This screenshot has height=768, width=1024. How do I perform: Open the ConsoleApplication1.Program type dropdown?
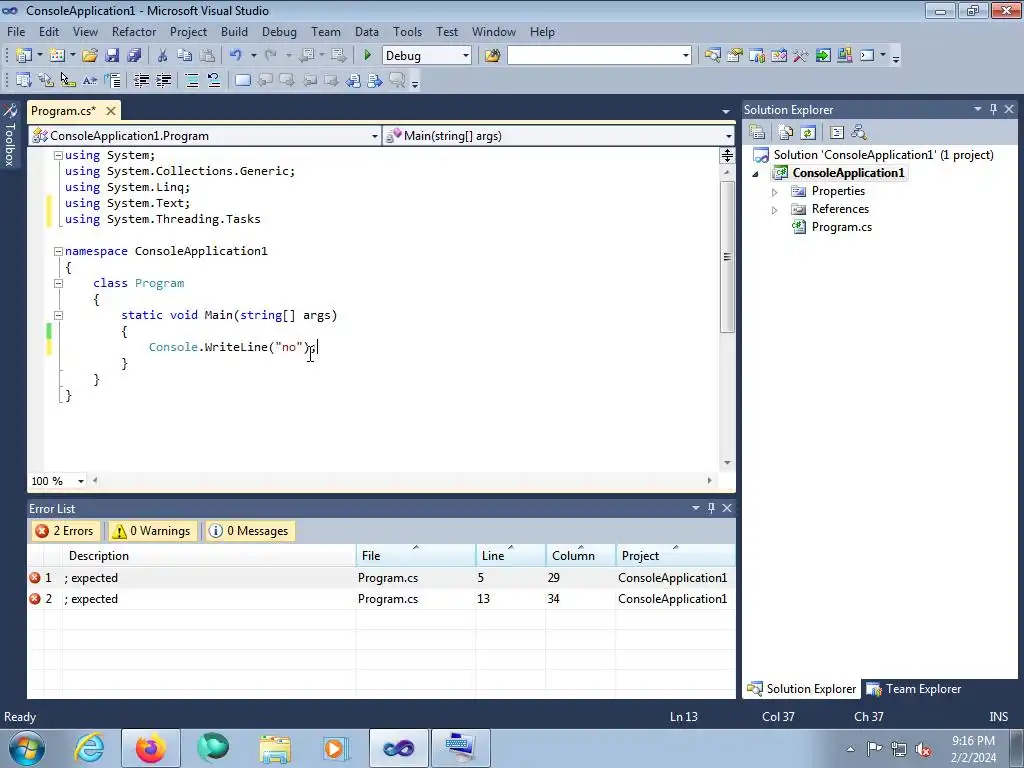click(374, 136)
